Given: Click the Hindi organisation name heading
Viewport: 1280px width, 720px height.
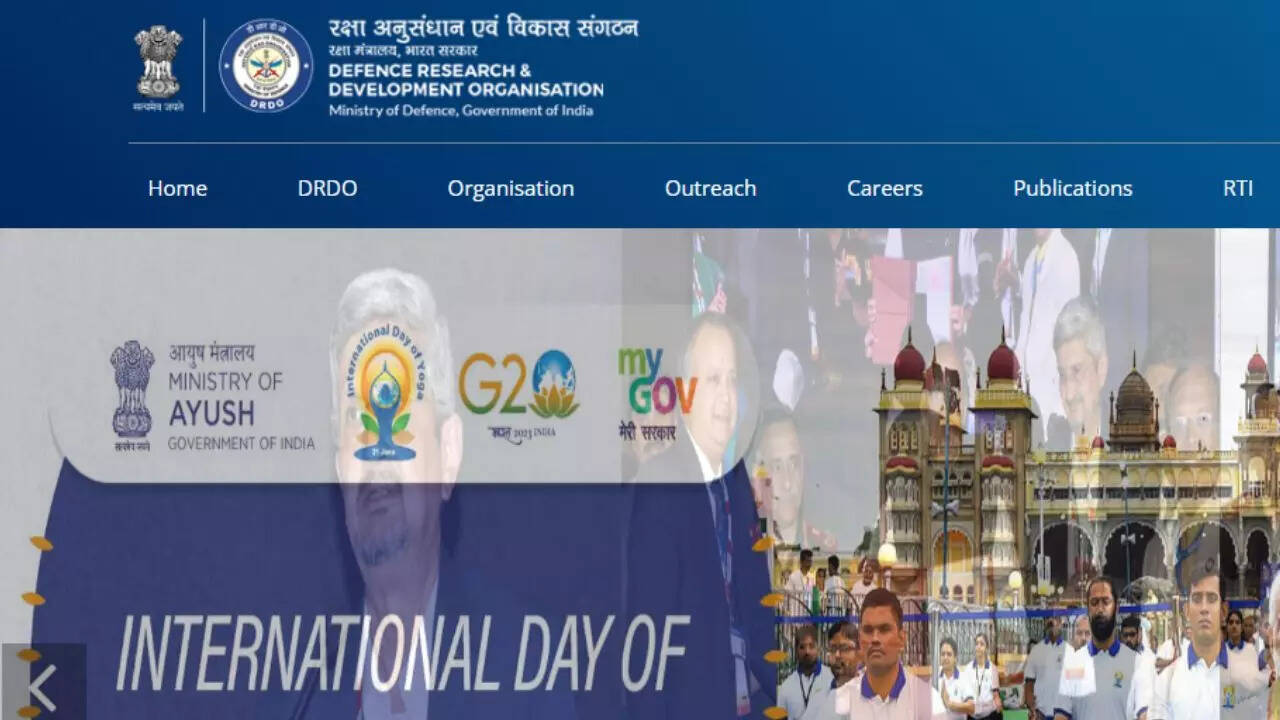Looking at the screenshot, I should tap(483, 27).
